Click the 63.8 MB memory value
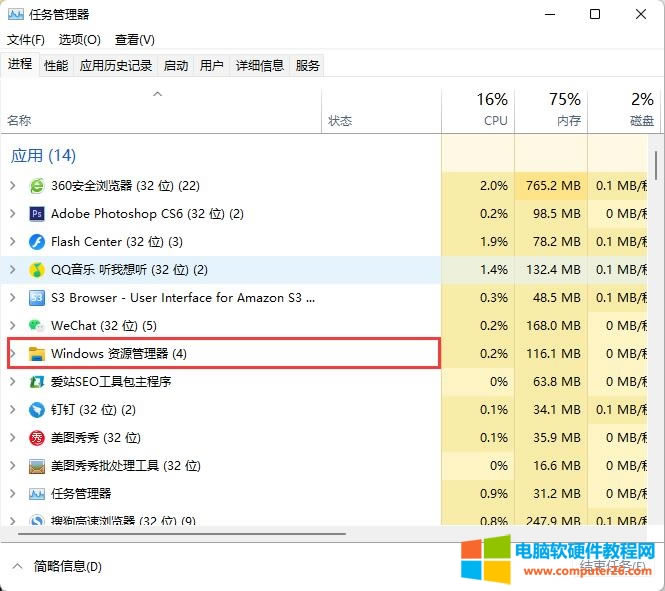This screenshot has height=591, width=665. (556, 382)
